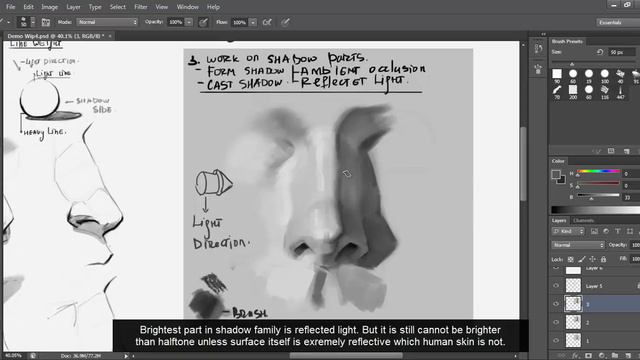
Task: Click the restore brush size icon
Action: pyautogui.click(x=600, y=52)
